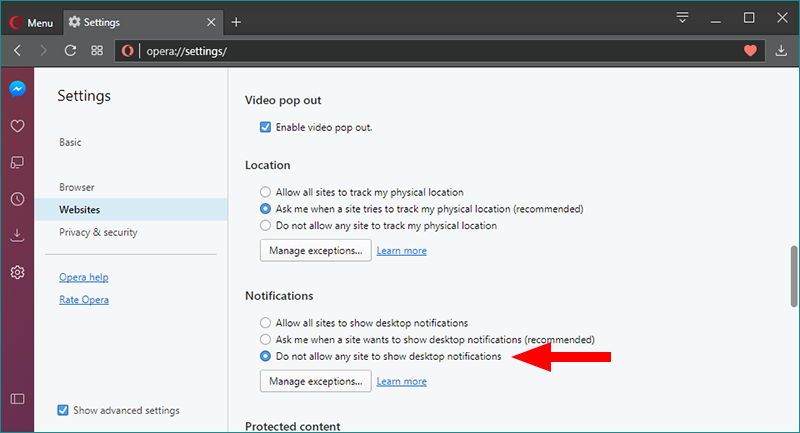
Task: Toggle sidebar panel icon at bottom
Action: (17, 399)
